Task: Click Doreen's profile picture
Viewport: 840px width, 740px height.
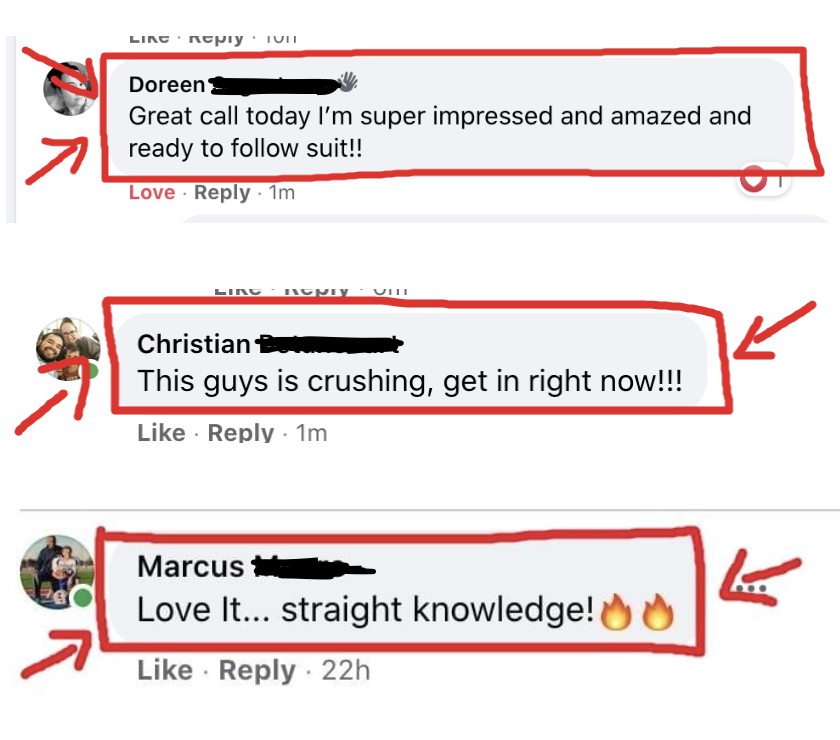Action: [x=70, y=88]
